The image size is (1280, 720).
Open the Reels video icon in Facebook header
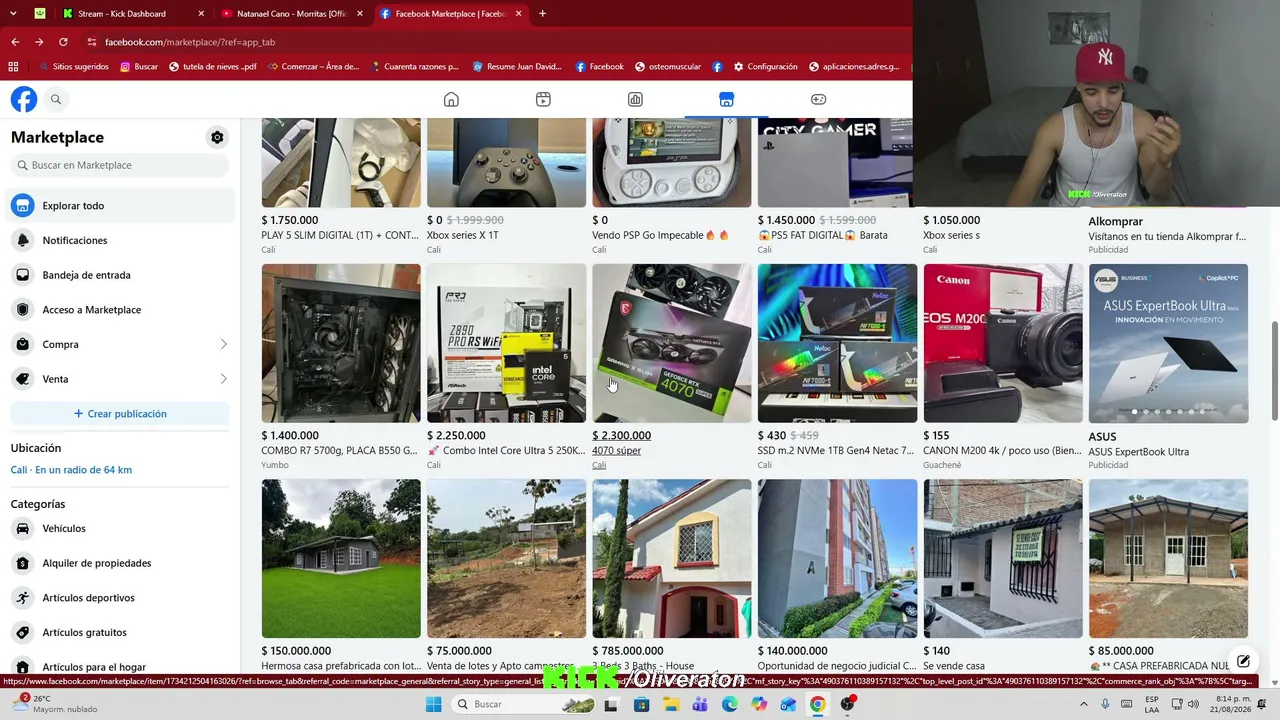pos(543,99)
